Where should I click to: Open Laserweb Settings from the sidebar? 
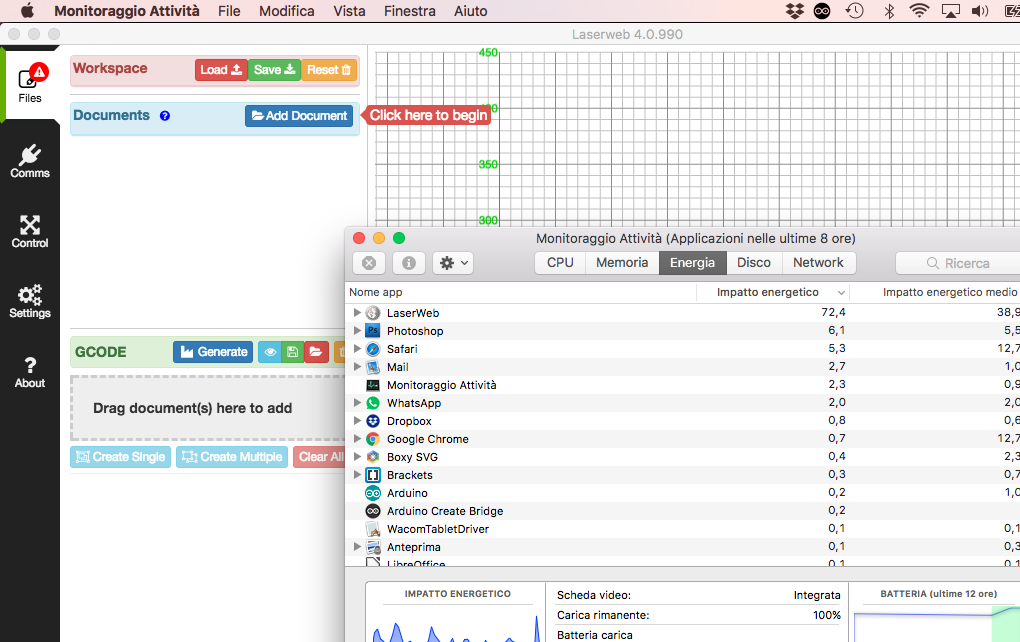tap(30, 301)
